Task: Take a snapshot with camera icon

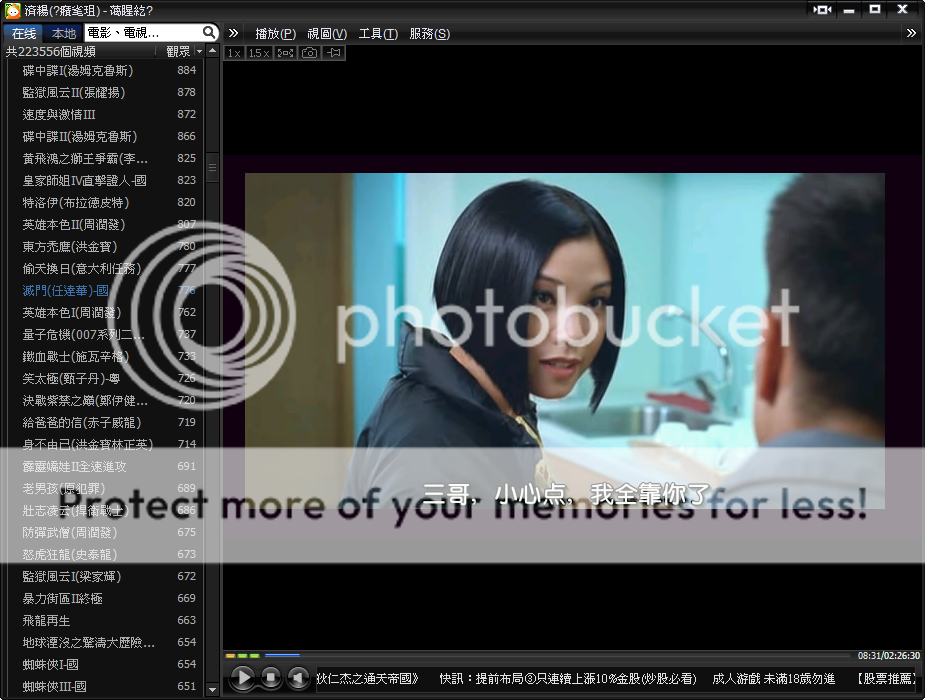Action: (310, 52)
